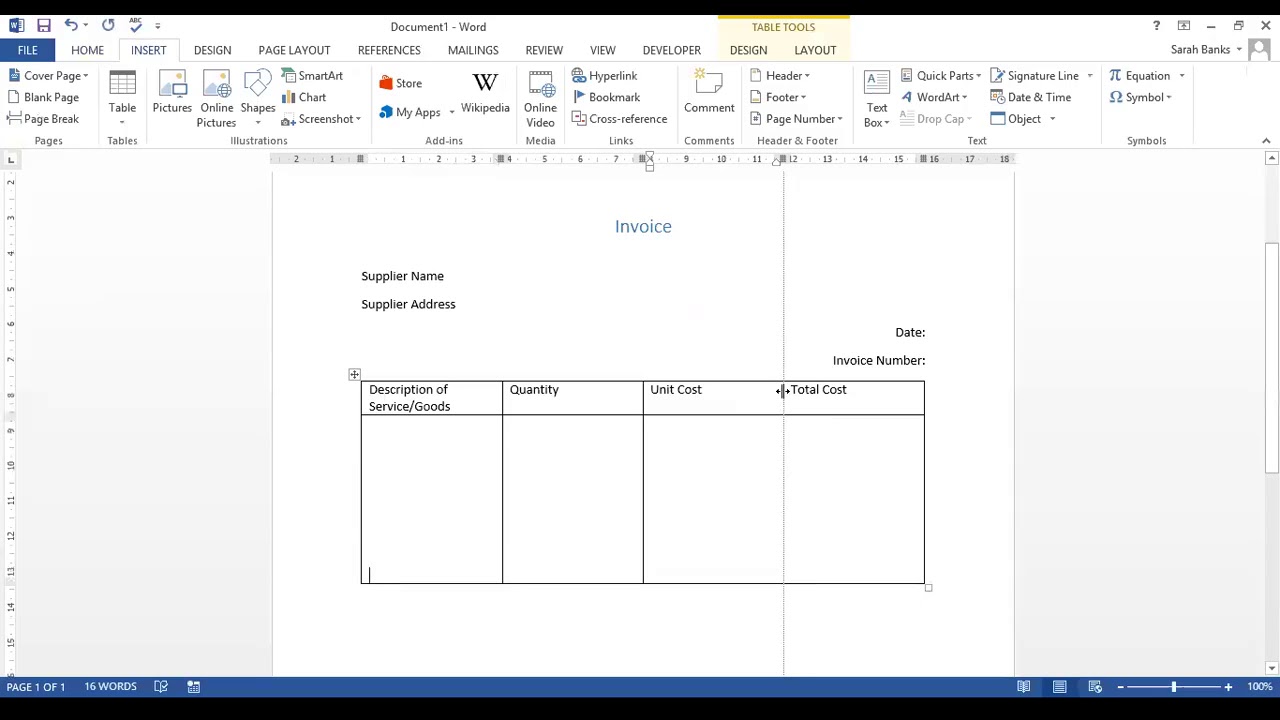1280x720 pixels.
Task: Open proofing errors icon in status bar
Action: pyautogui.click(x=161, y=687)
